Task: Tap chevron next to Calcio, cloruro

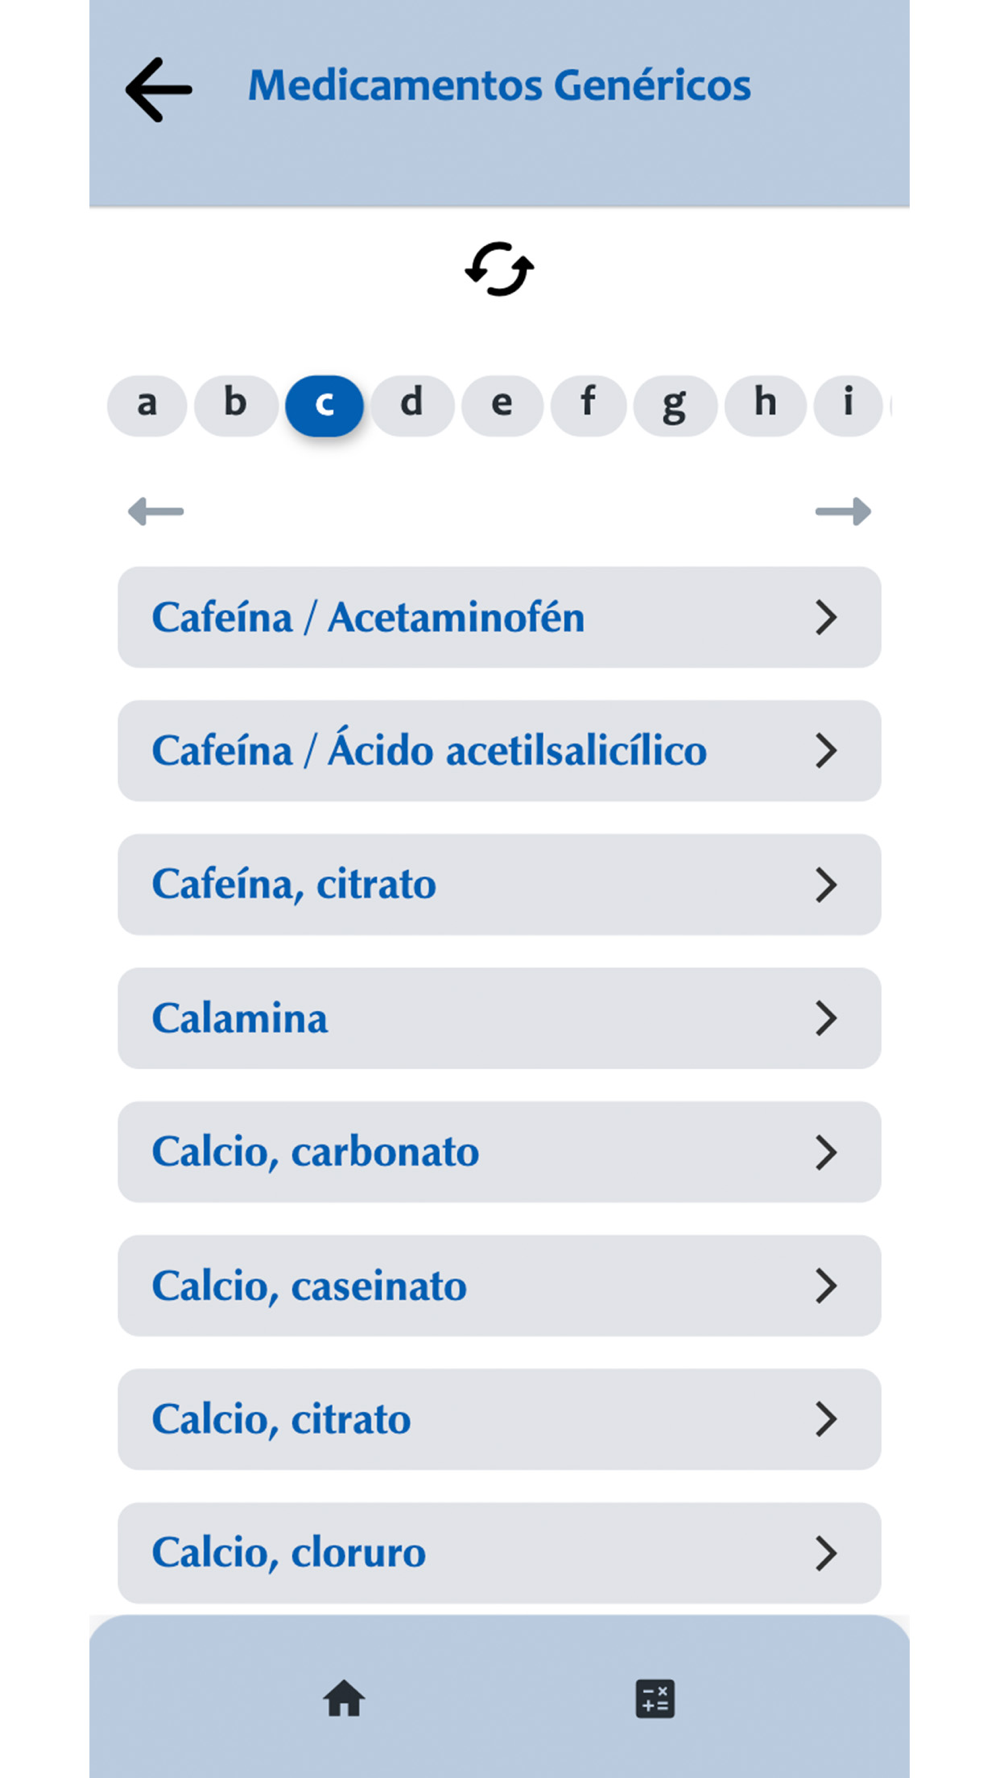Action: [x=825, y=1553]
